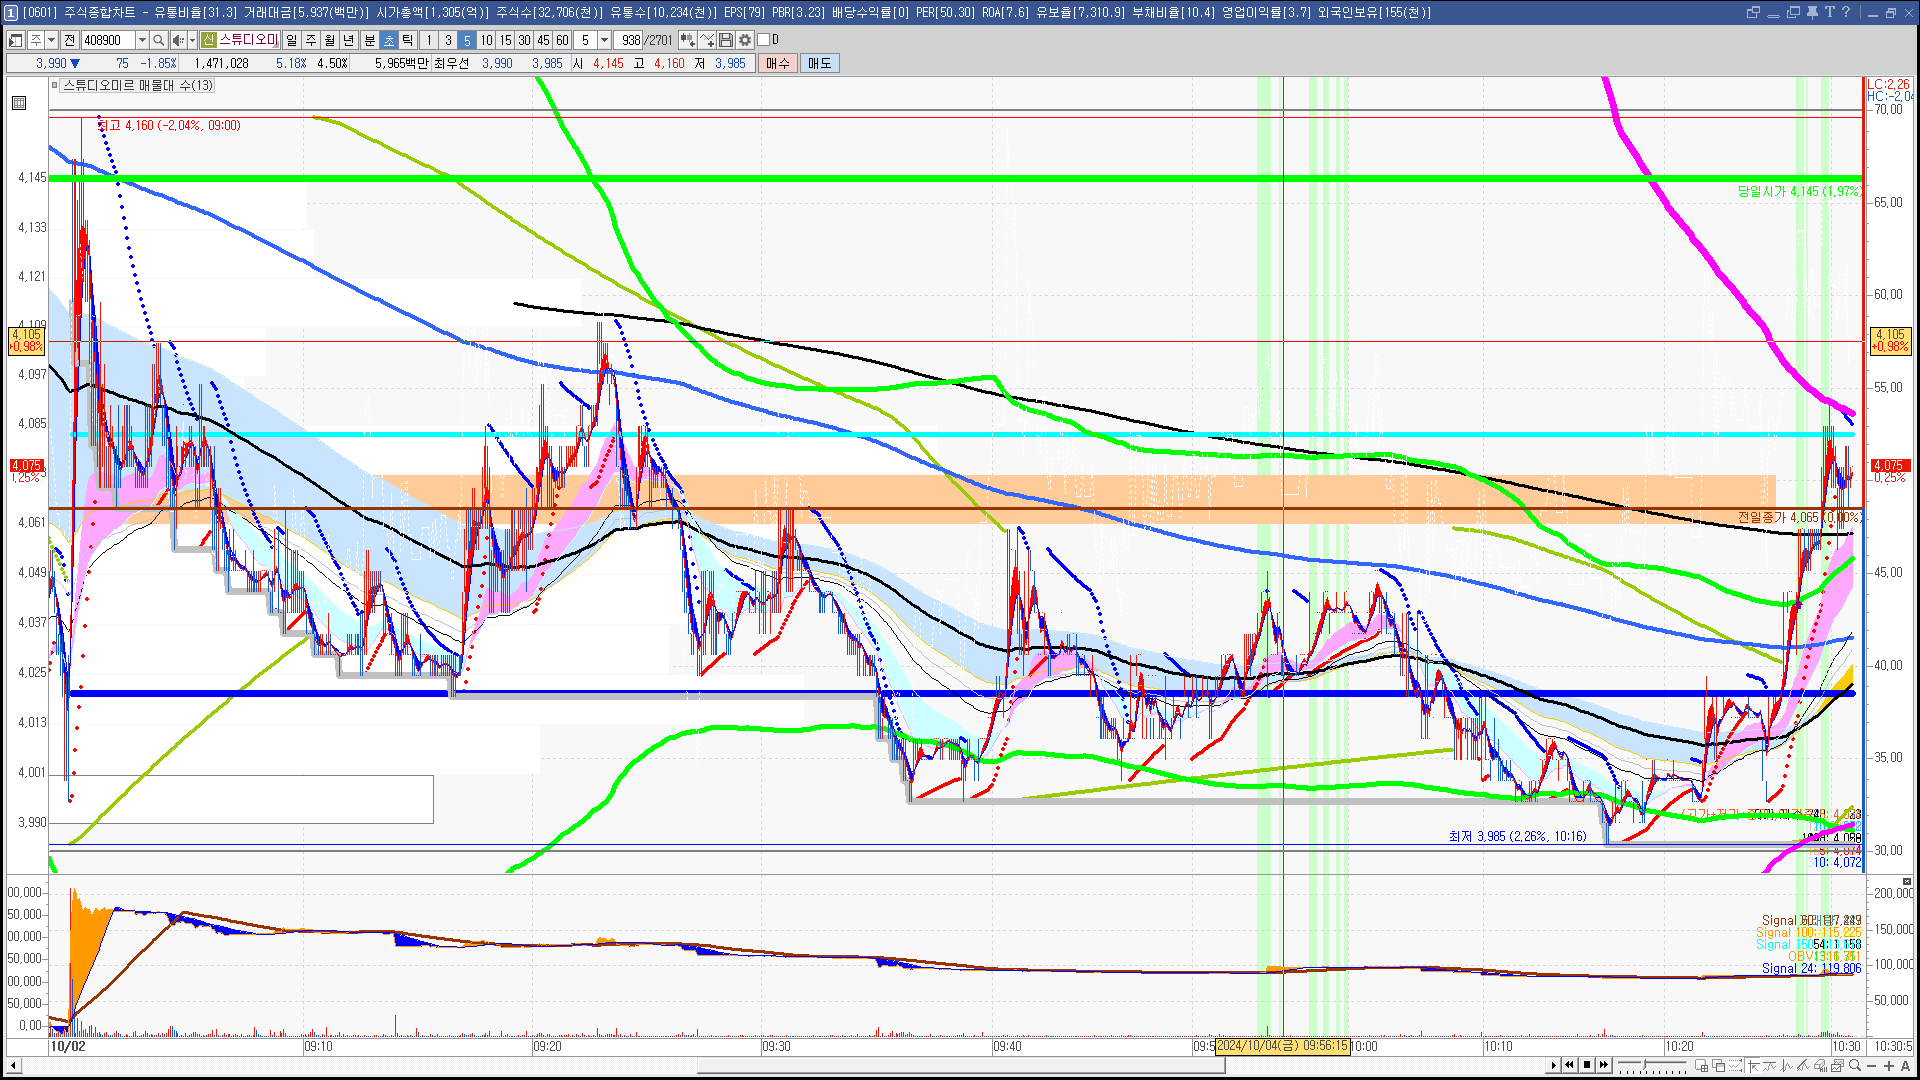
Task: Open the stock code 408900 dropdown
Action: point(142,40)
